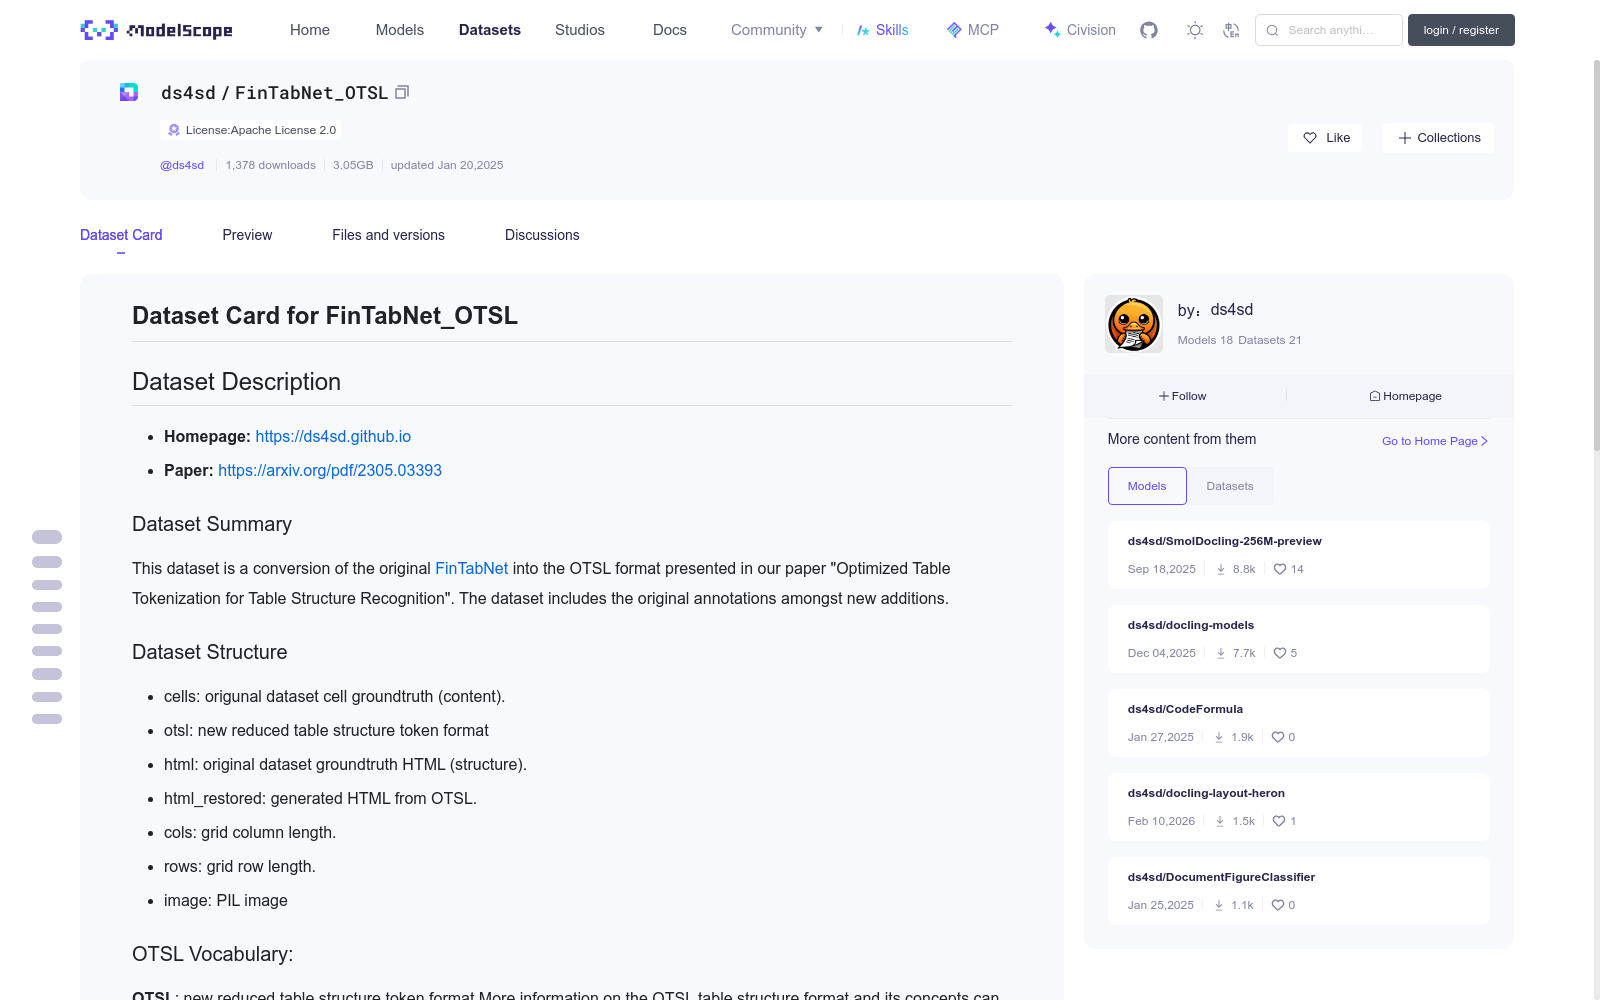
Task: Expand the Community dropdown menu
Action: click(777, 30)
